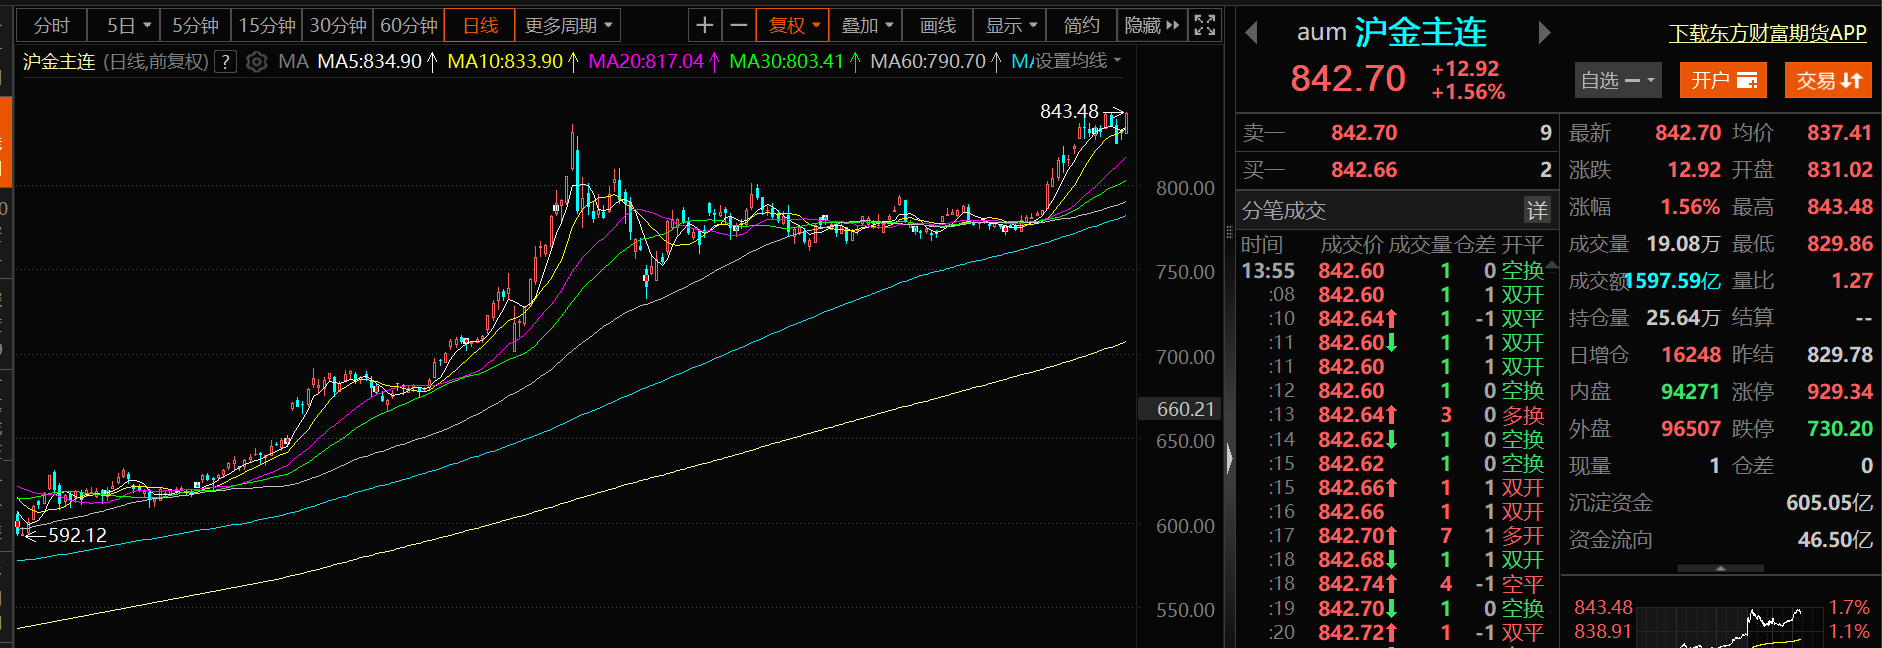The width and height of the screenshot is (1882, 648).
Task: Click the 卖一 price 842.70
Action: coord(1364,133)
